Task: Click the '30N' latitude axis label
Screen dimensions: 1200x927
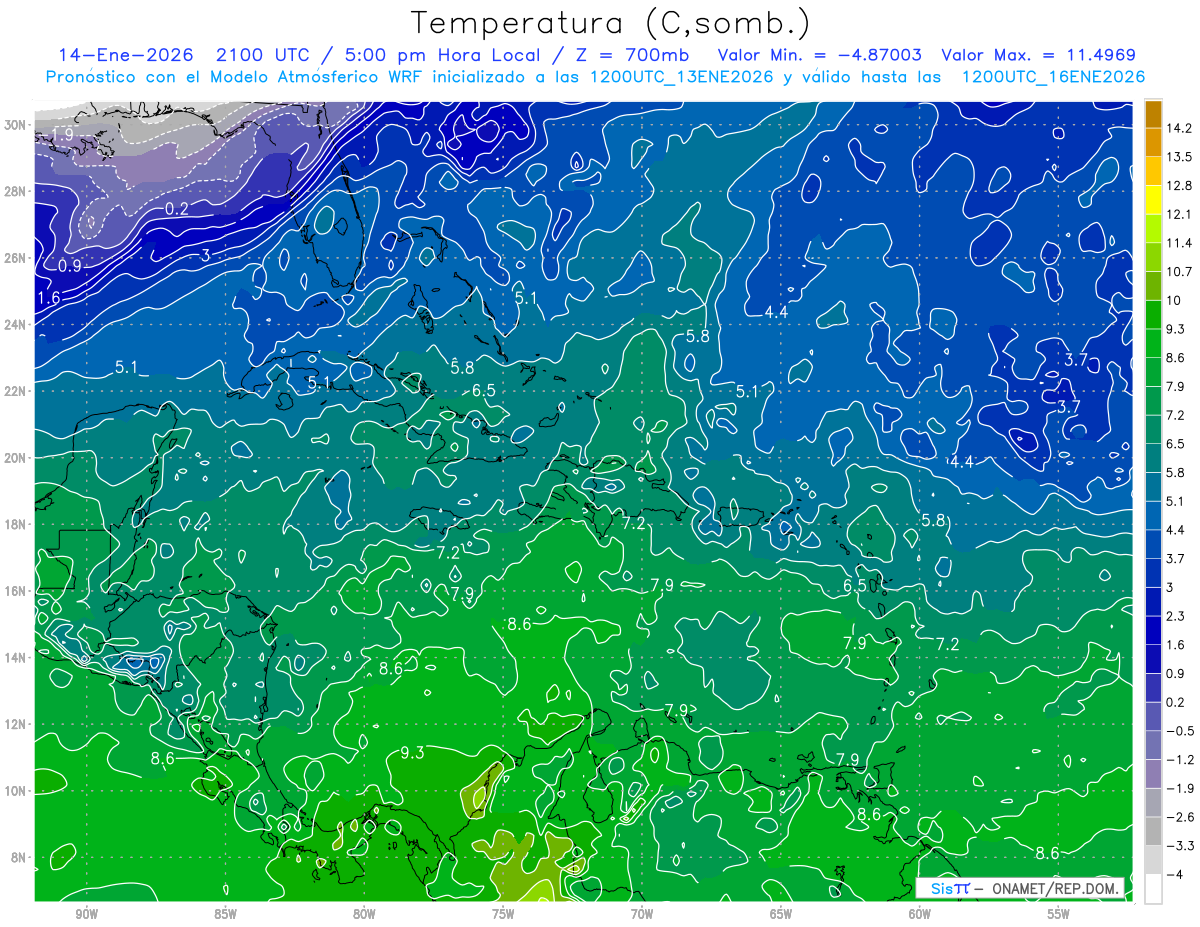Action: coord(16,125)
